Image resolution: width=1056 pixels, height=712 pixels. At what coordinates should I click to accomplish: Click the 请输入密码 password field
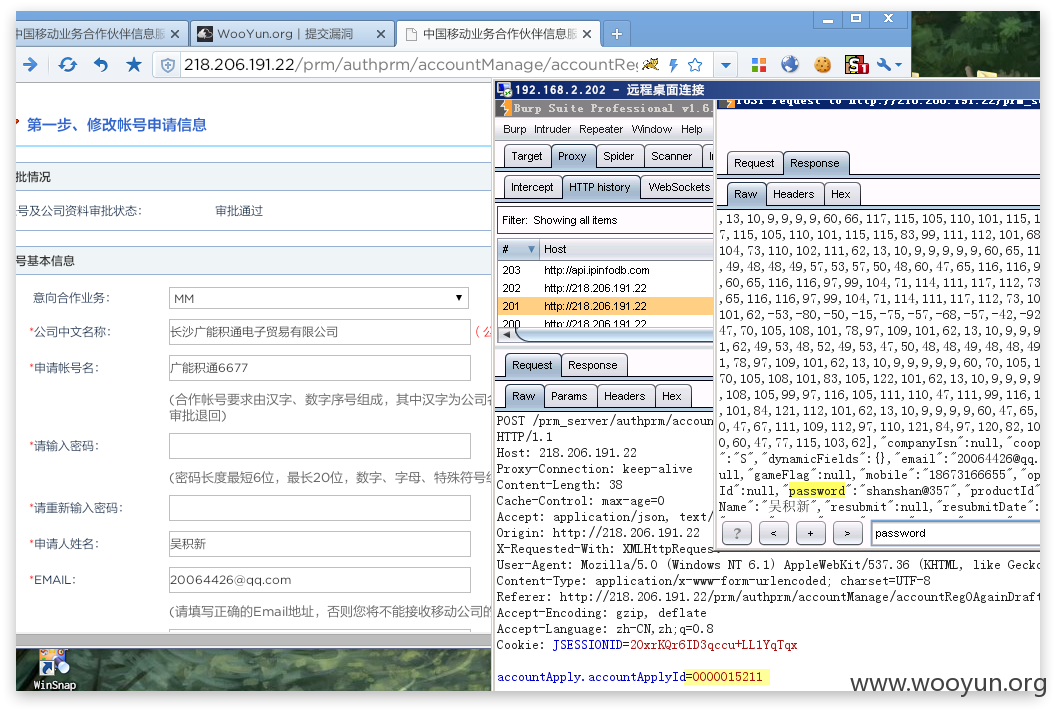tap(319, 446)
